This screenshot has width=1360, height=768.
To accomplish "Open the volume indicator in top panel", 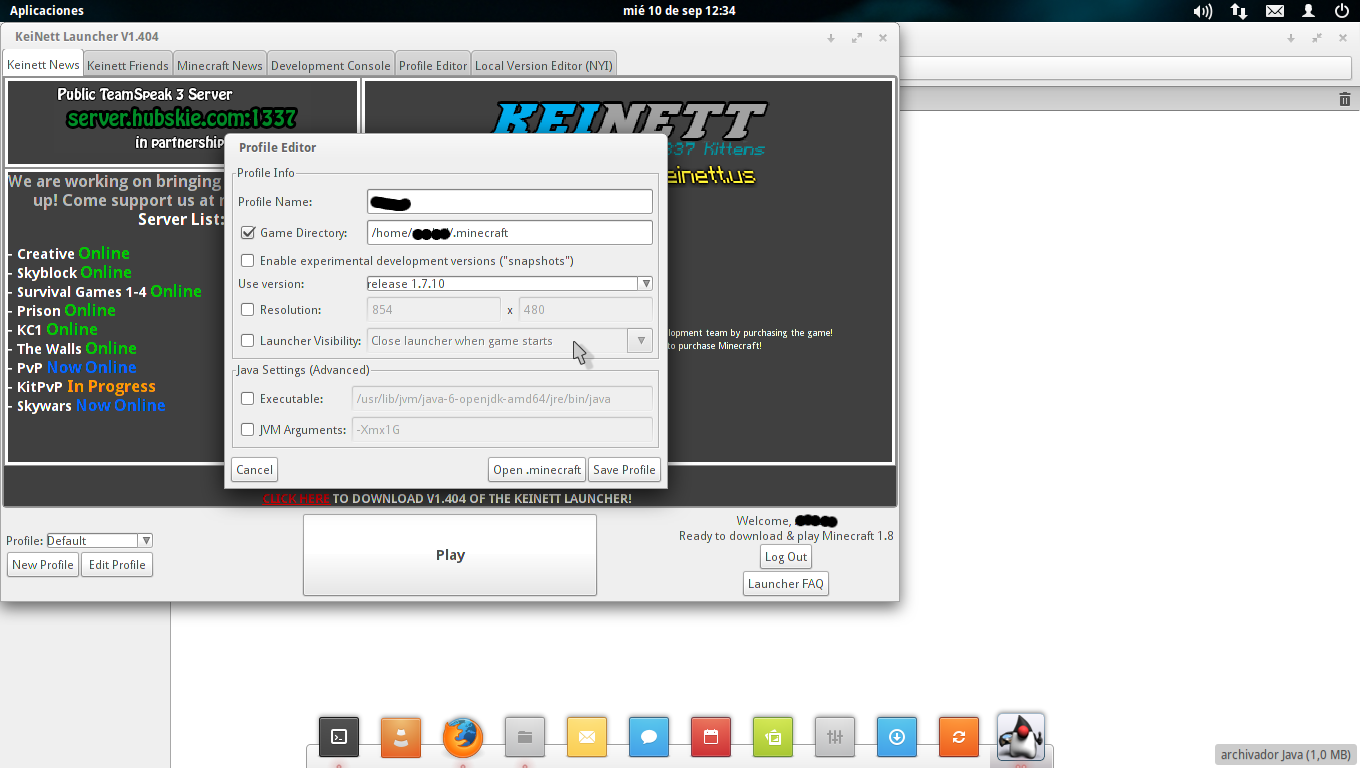I will pos(1203,11).
